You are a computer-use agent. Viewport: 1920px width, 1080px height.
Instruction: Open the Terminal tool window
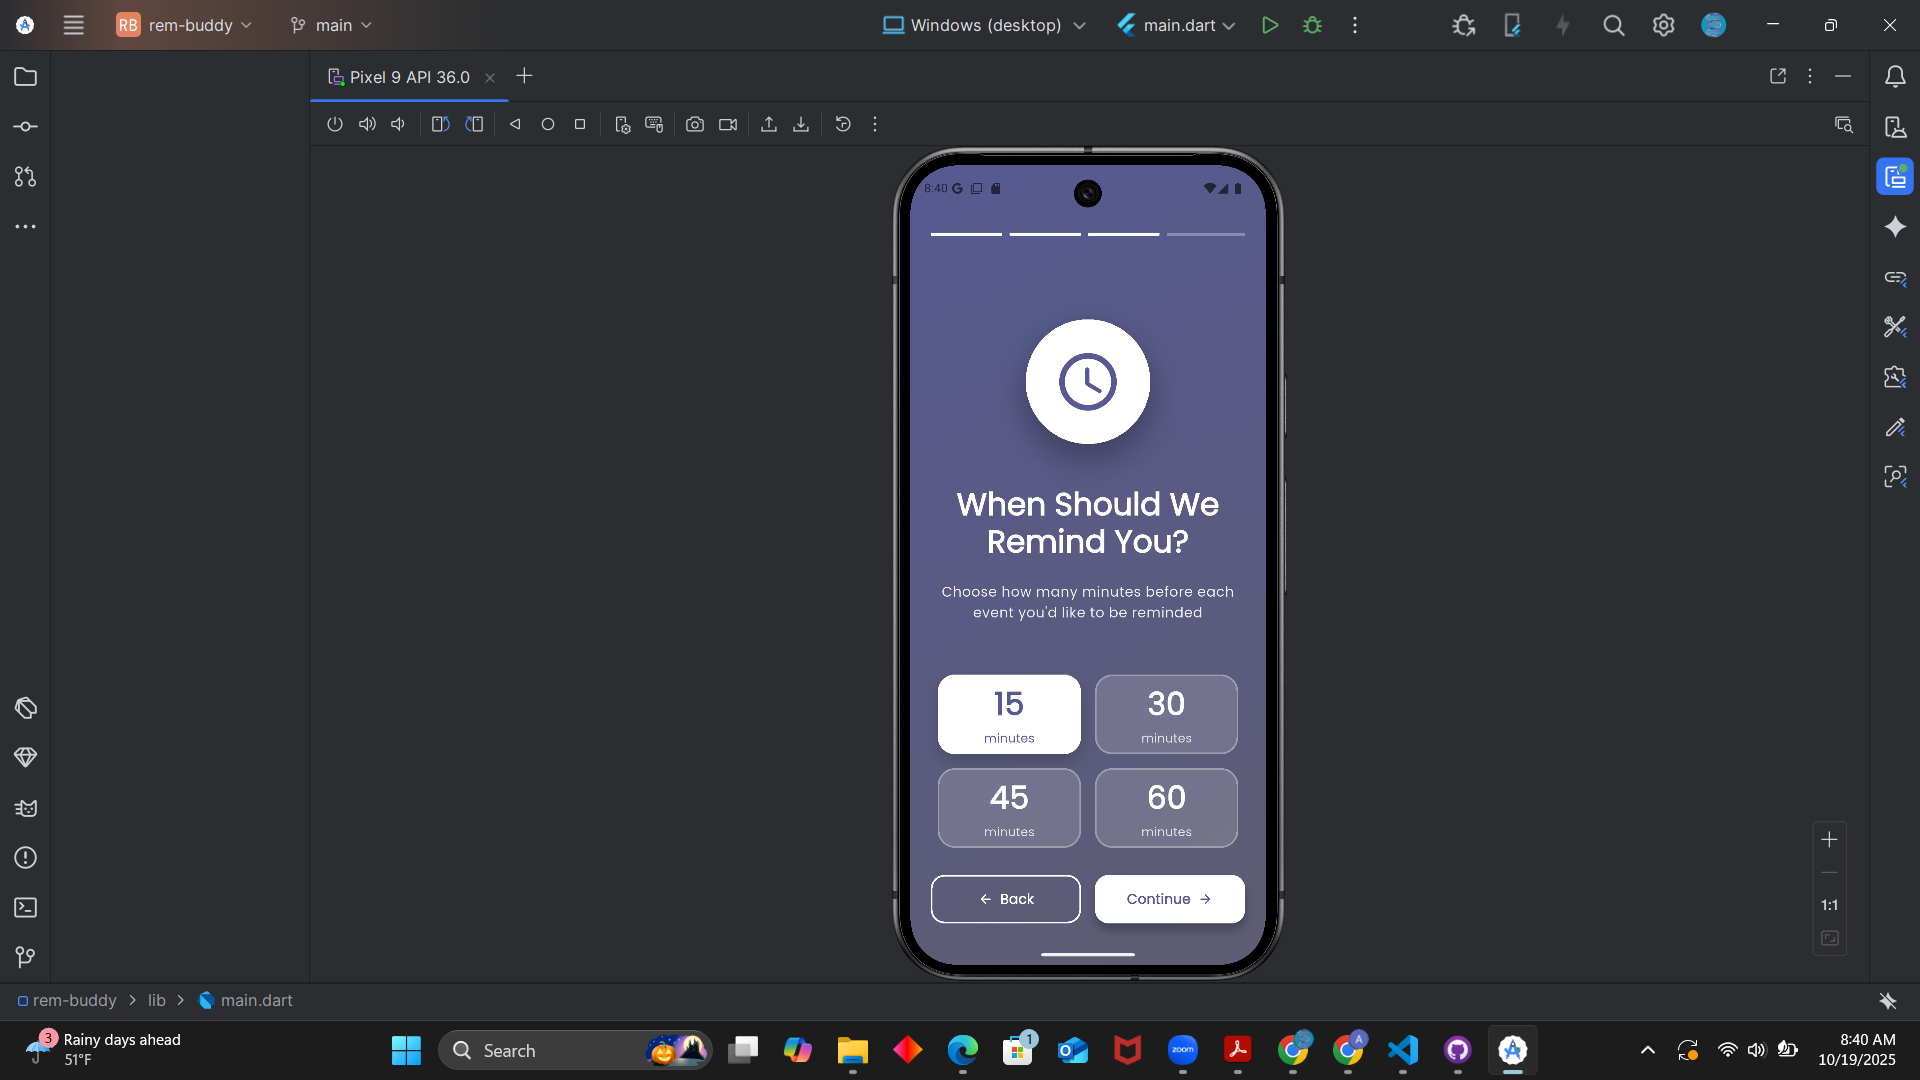tap(26, 907)
